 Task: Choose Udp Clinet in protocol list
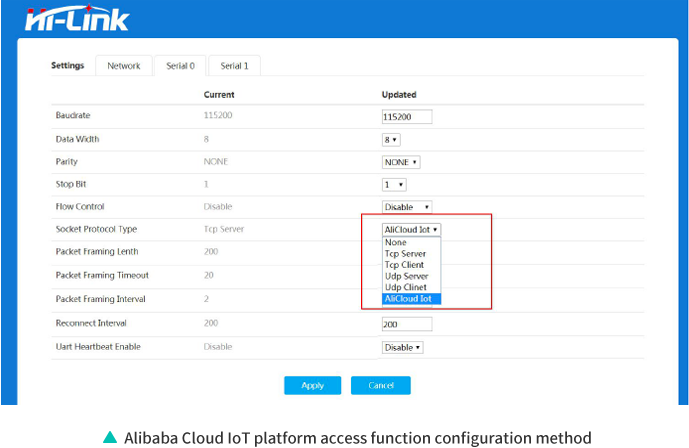click(411, 287)
